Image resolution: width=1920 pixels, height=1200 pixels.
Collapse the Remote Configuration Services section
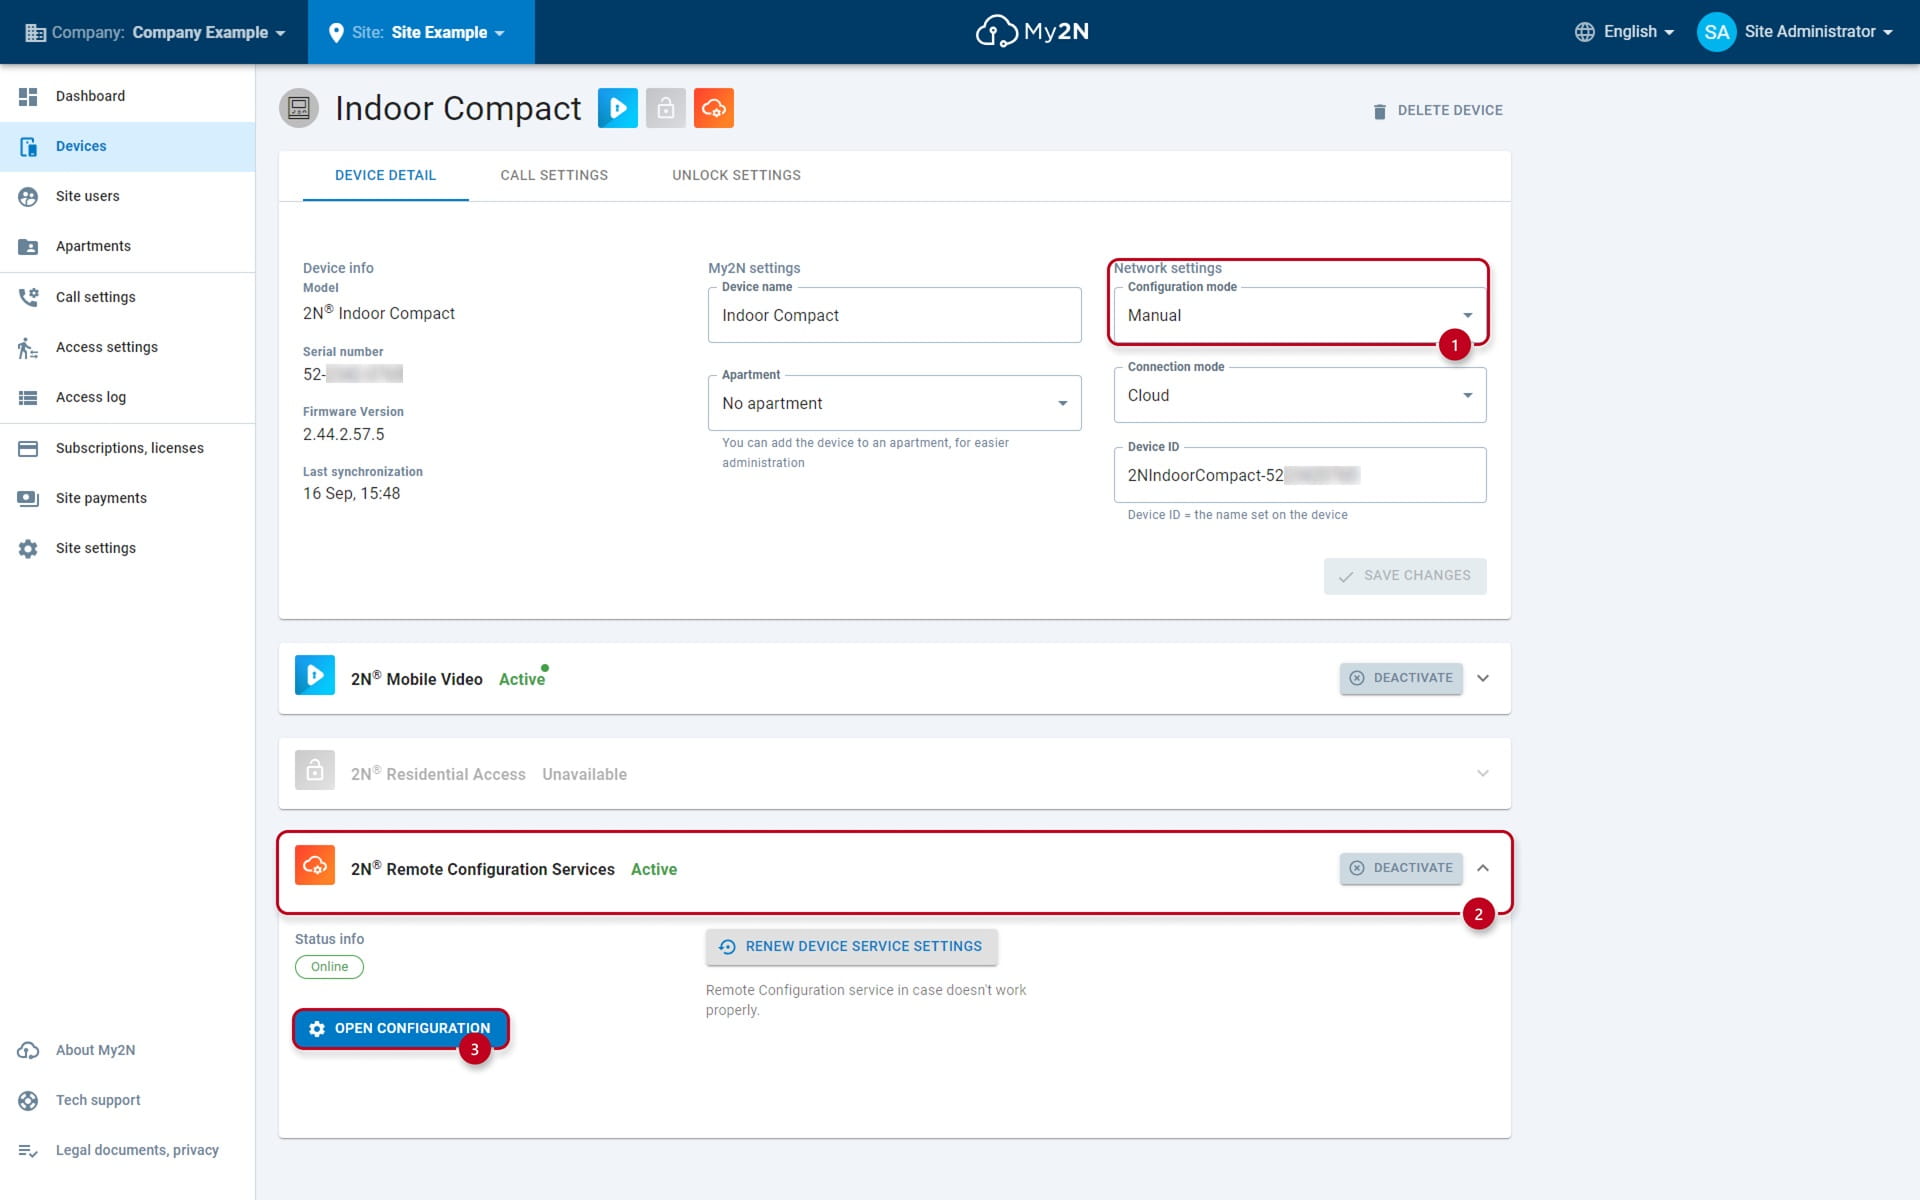point(1483,868)
